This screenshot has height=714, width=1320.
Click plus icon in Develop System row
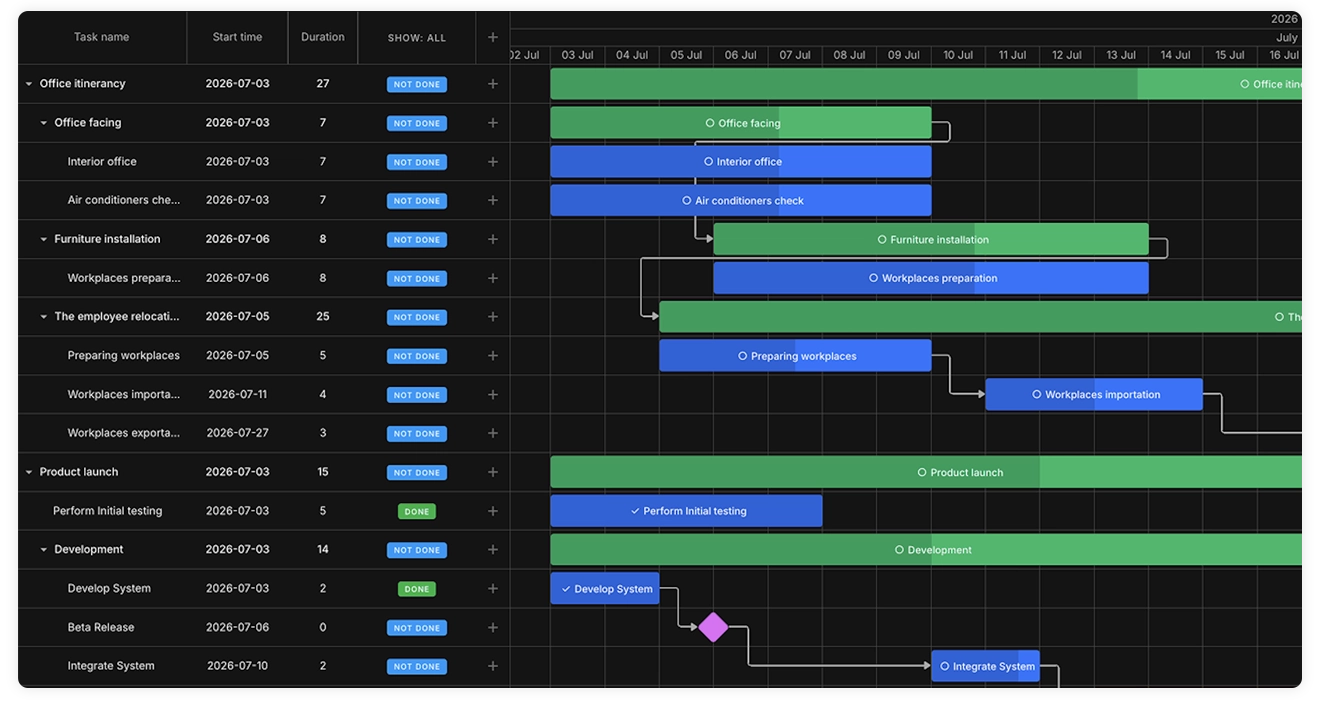click(x=492, y=589)
